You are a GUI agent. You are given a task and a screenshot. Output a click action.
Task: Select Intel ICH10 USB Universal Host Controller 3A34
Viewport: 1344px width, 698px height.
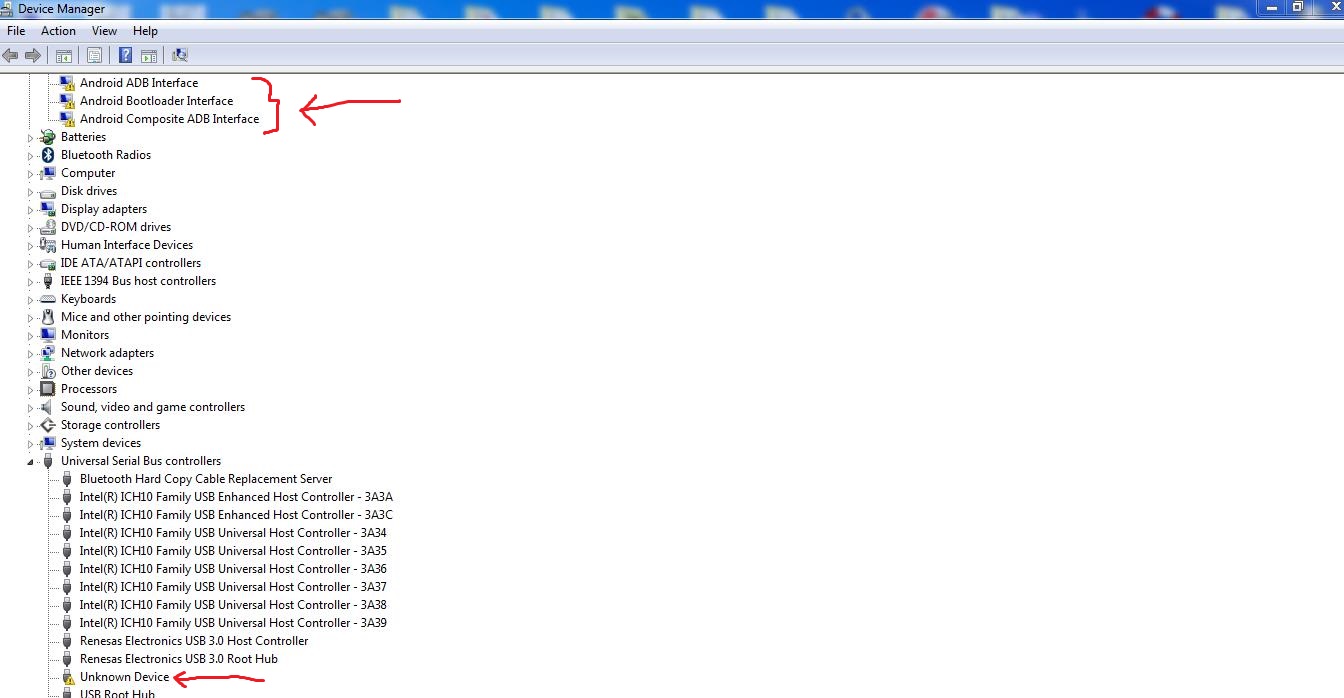pyautogui.click(x=233, y=533)
